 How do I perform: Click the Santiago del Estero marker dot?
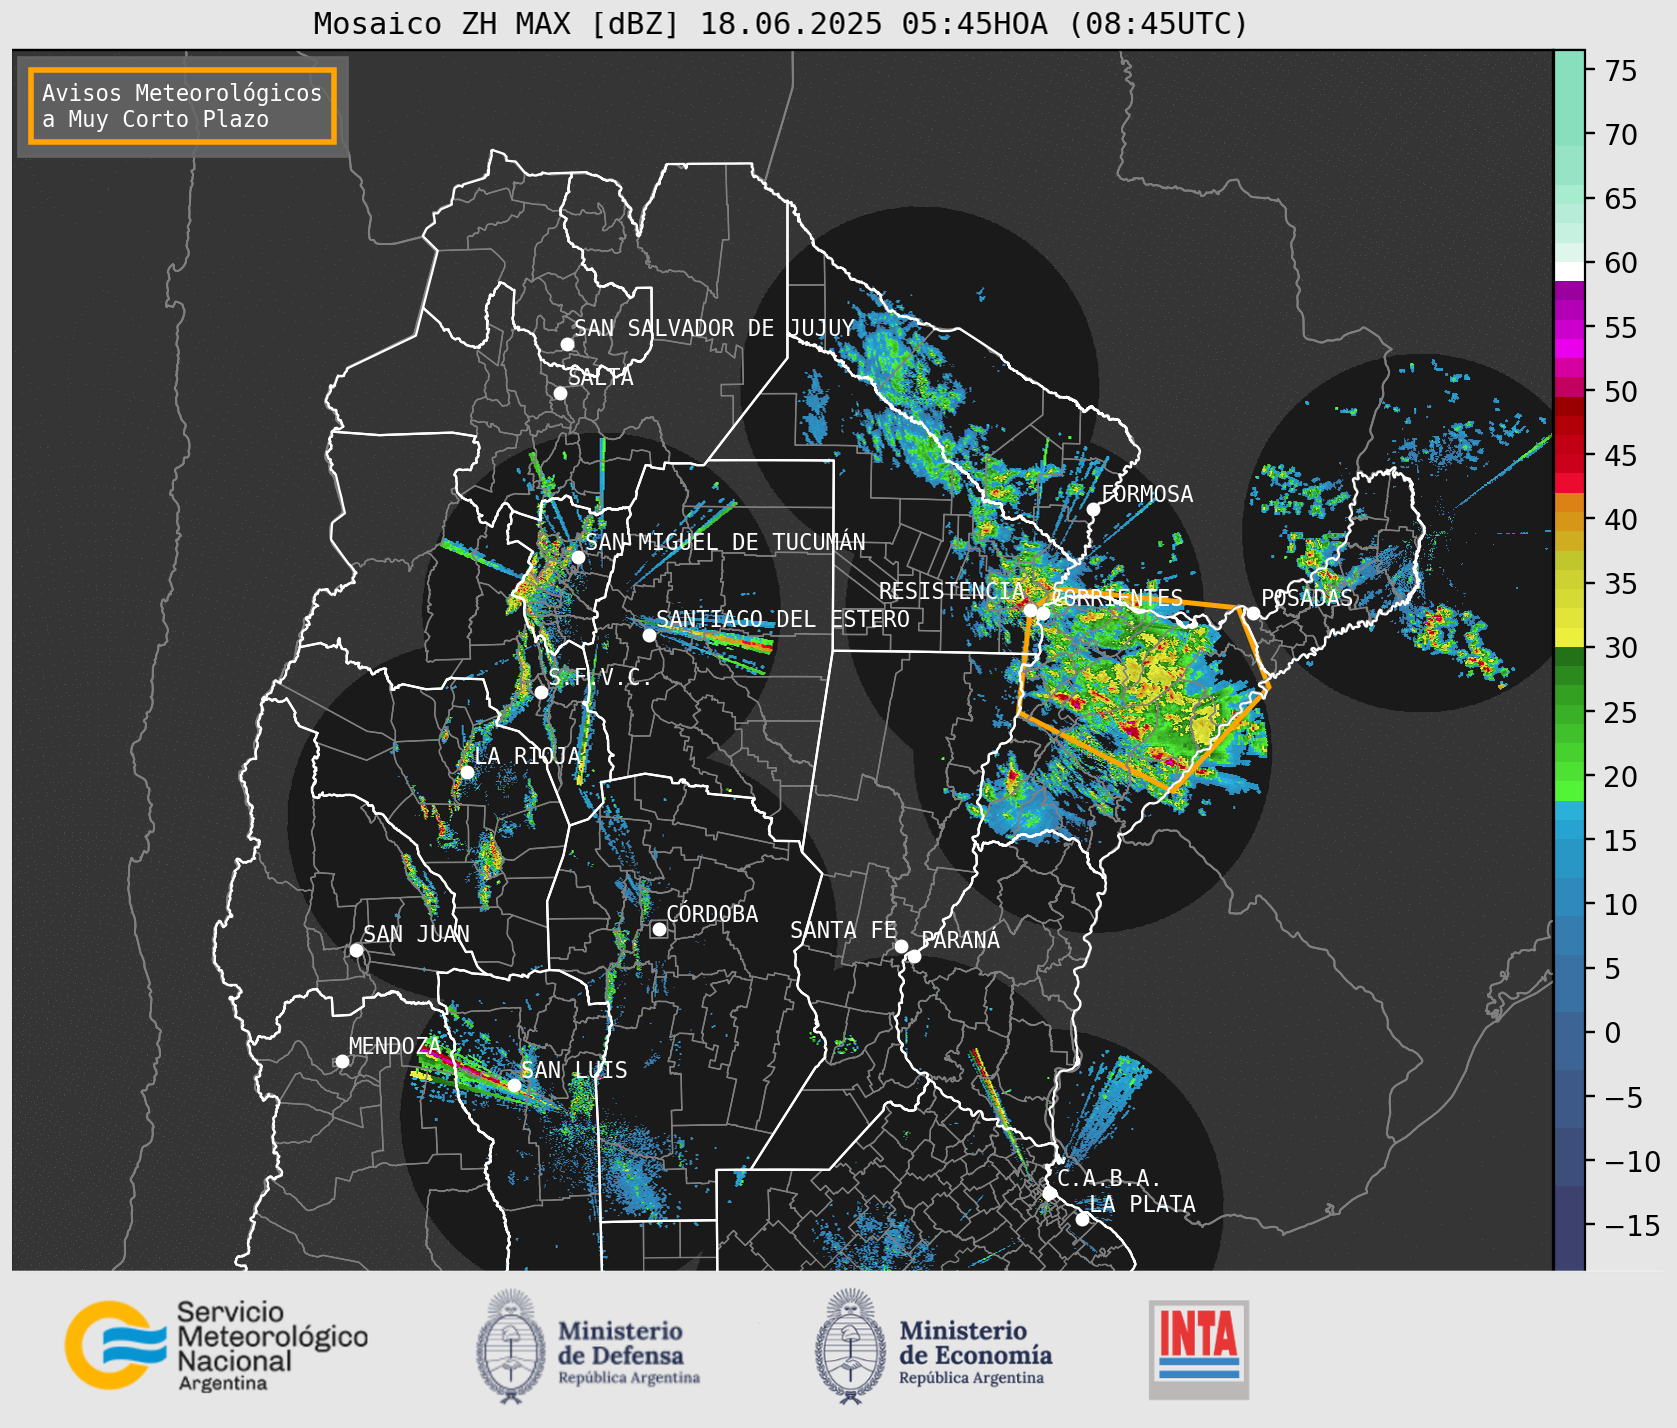[x=649, y=635]
